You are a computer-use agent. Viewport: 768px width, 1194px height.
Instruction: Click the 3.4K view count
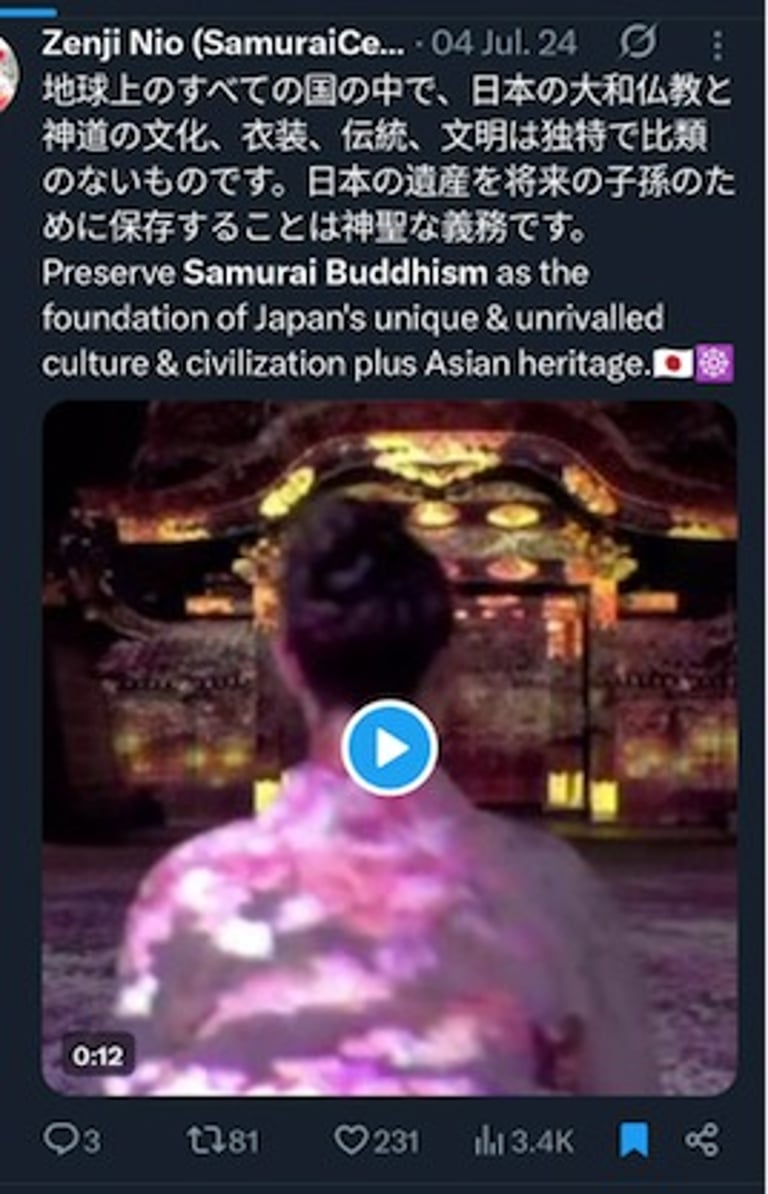pos(542,1141)
